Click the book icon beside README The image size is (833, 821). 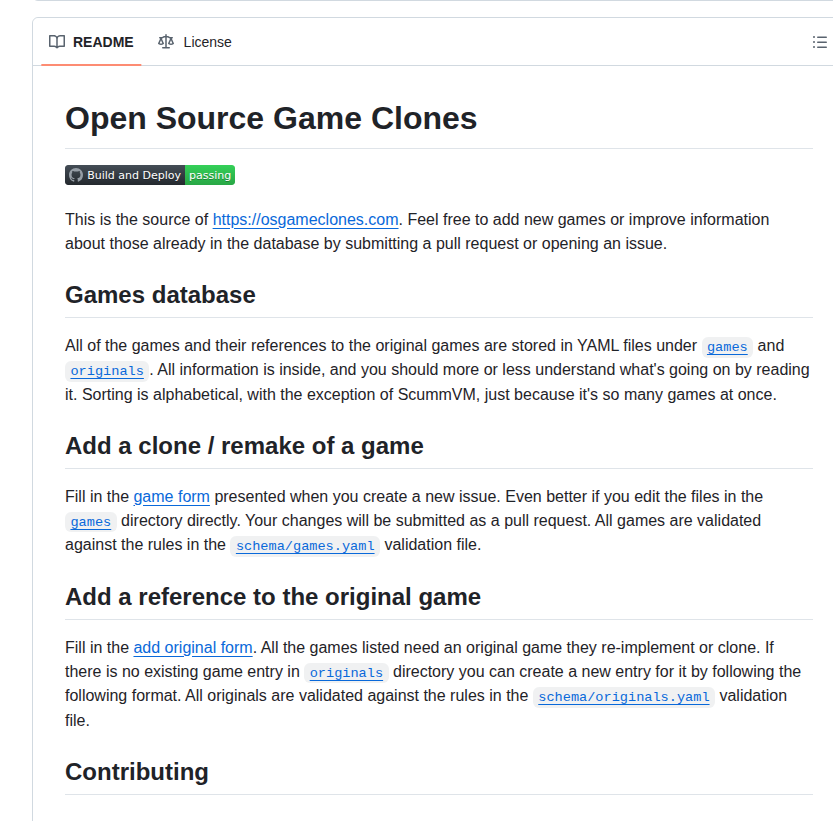pyautogui.click(x=56, y=42)
